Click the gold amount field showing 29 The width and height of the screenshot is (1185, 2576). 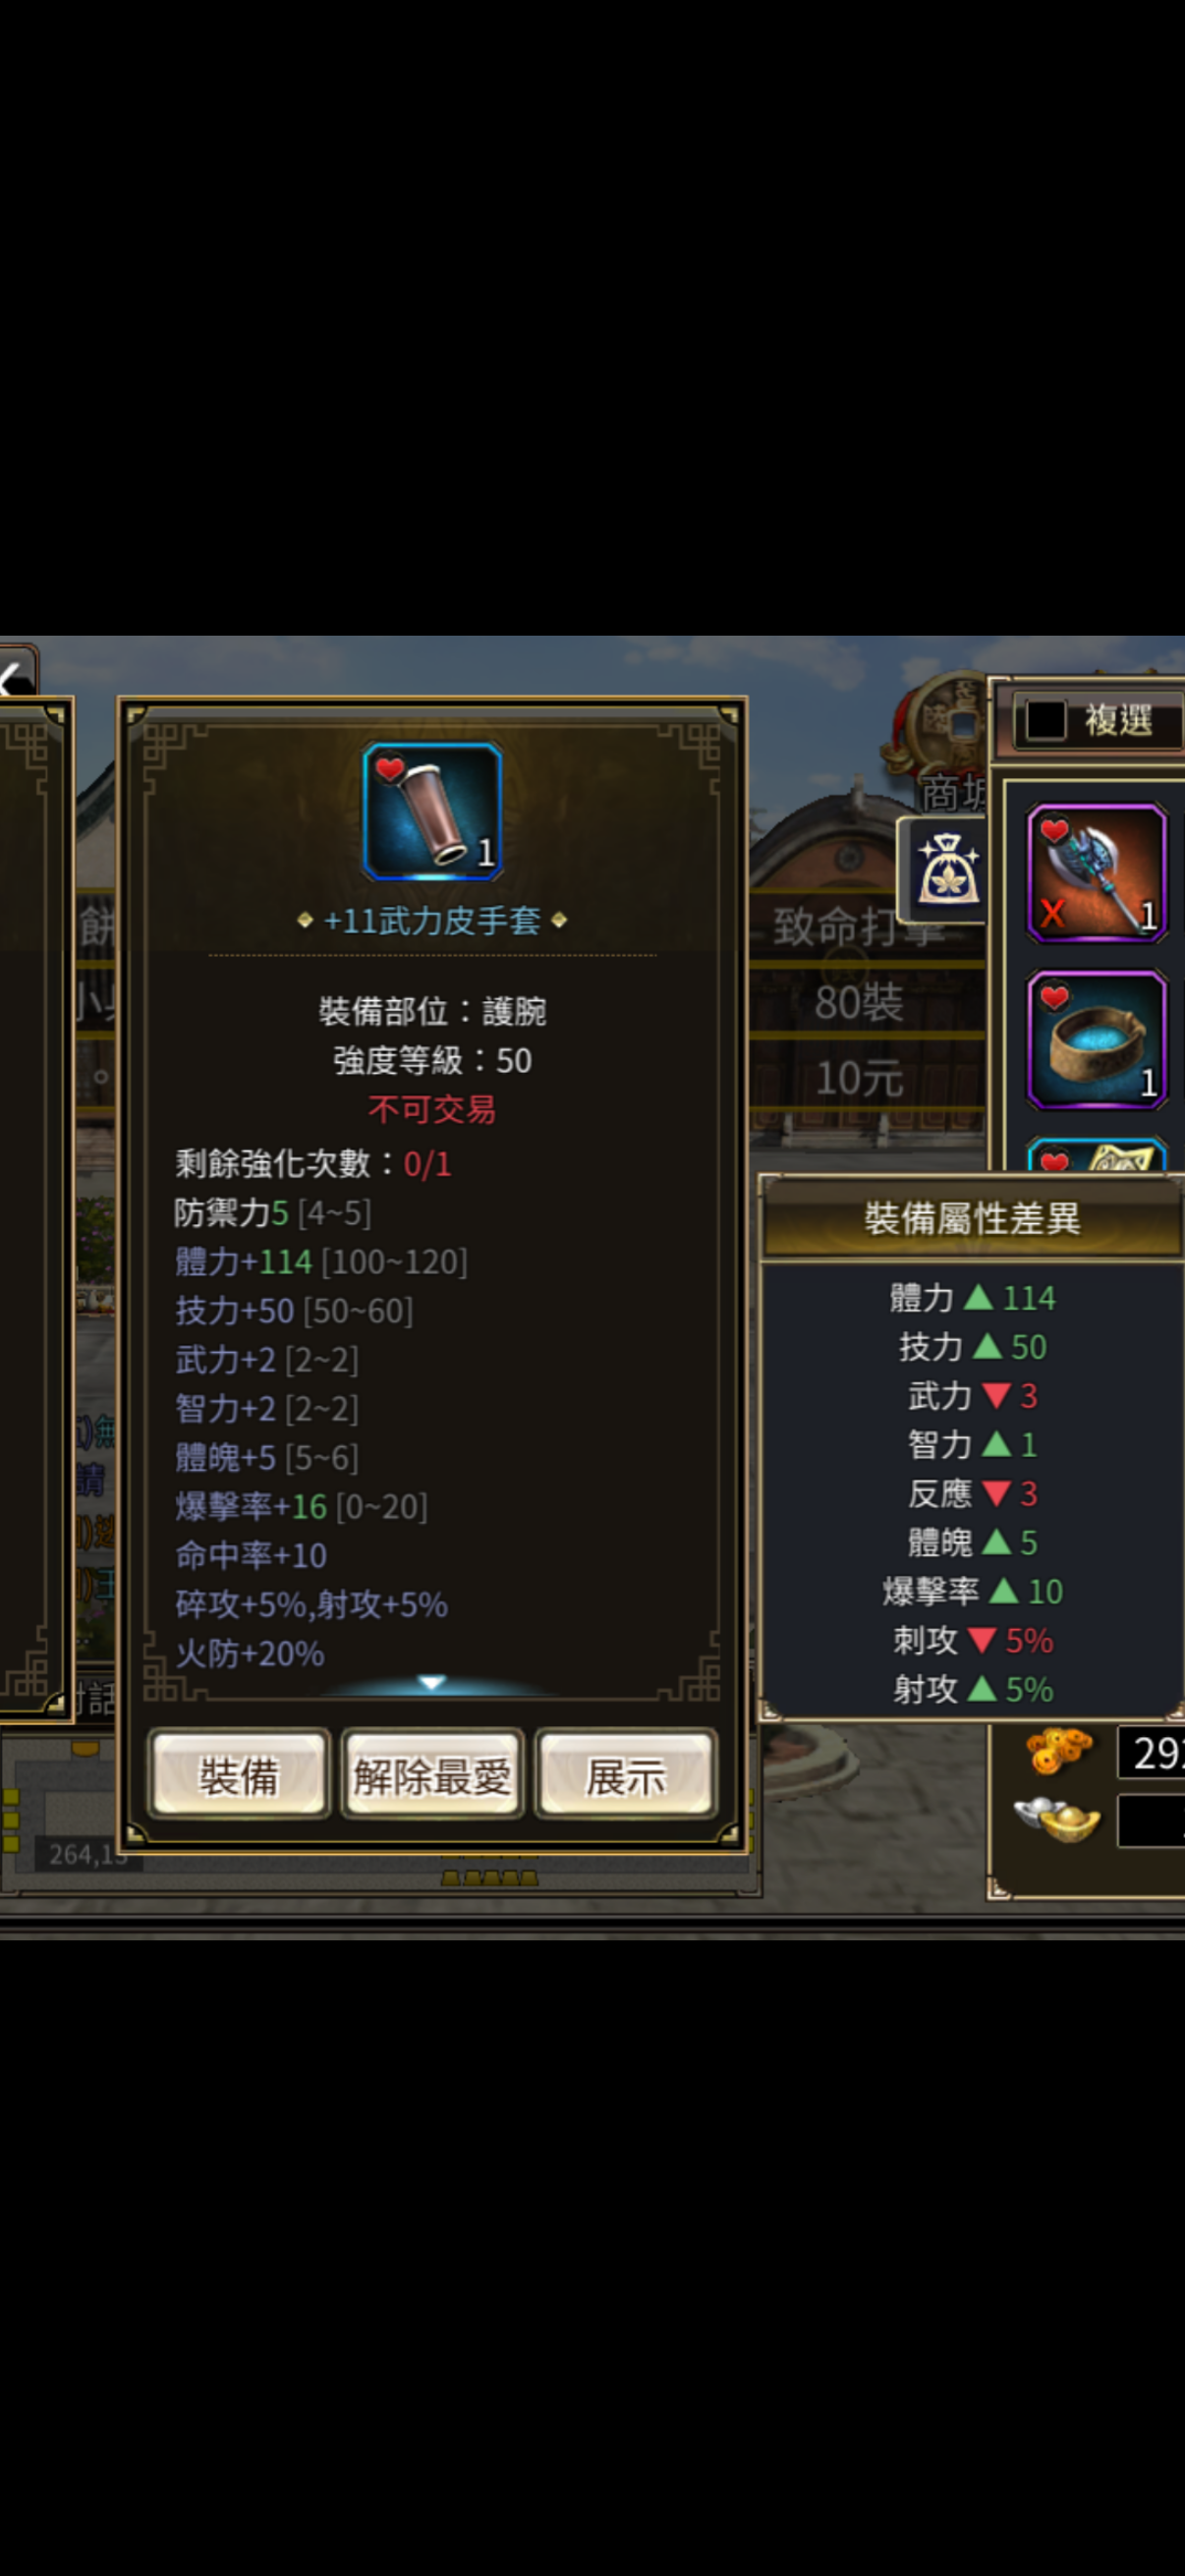point(1151,1752)
